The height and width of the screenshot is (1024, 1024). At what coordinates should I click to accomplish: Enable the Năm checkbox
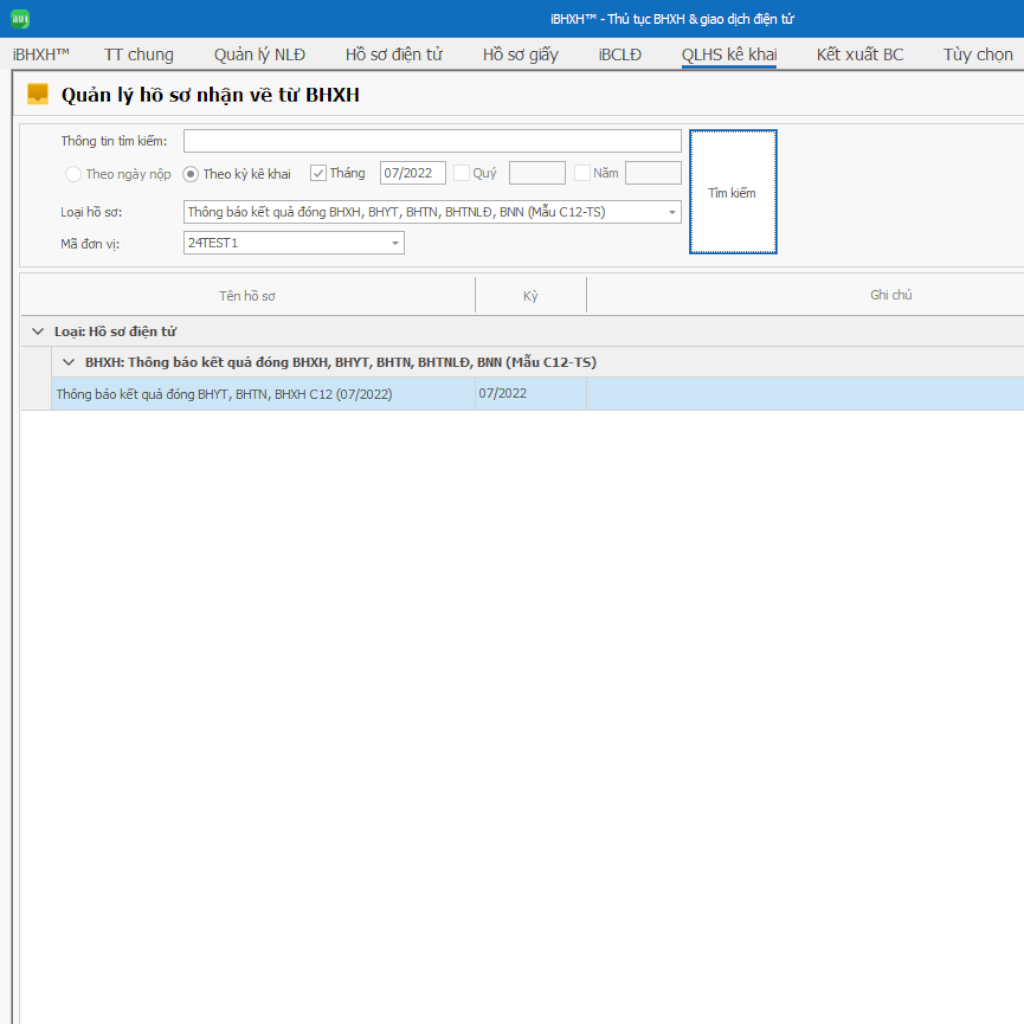582,173
